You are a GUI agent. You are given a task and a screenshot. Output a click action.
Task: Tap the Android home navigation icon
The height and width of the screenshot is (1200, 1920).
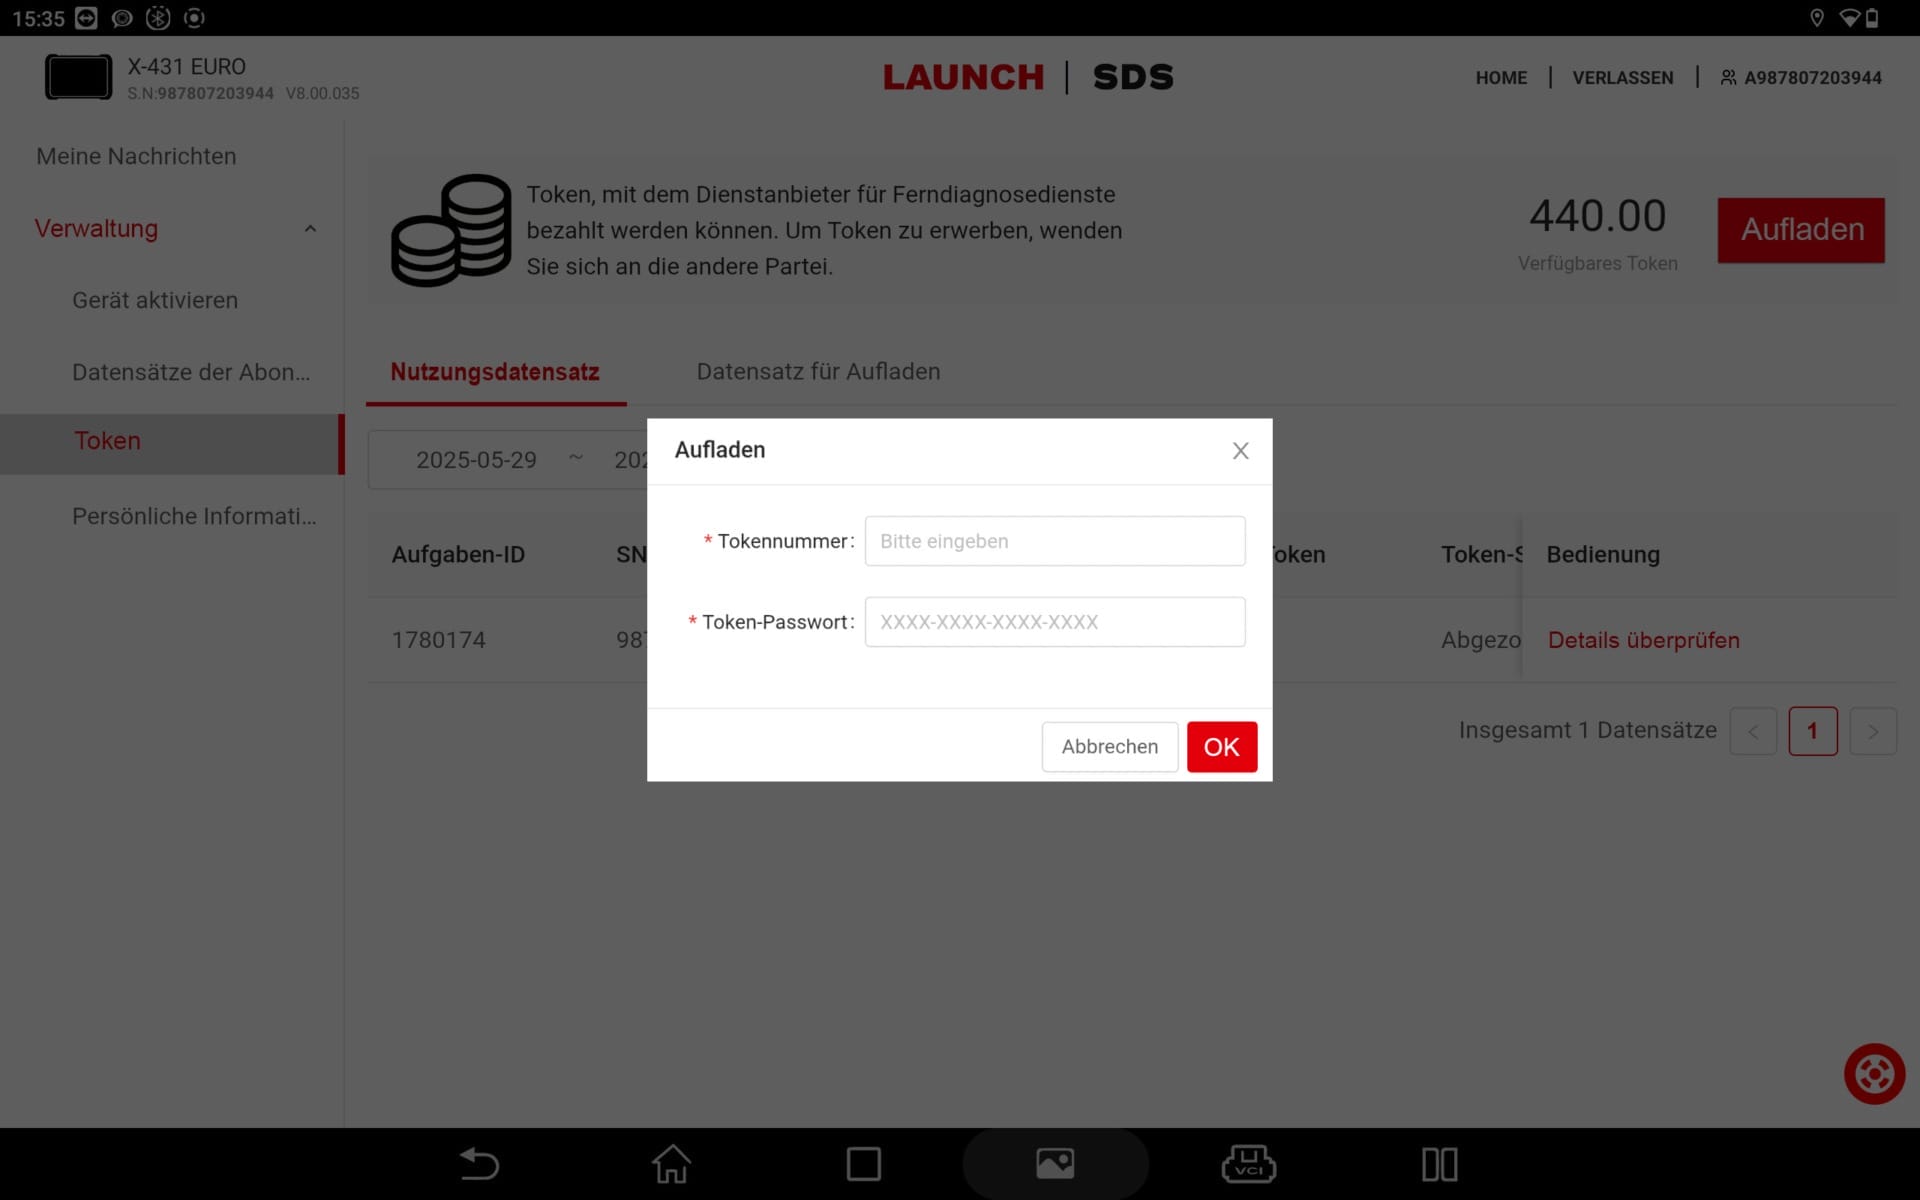click(671, 1164)
